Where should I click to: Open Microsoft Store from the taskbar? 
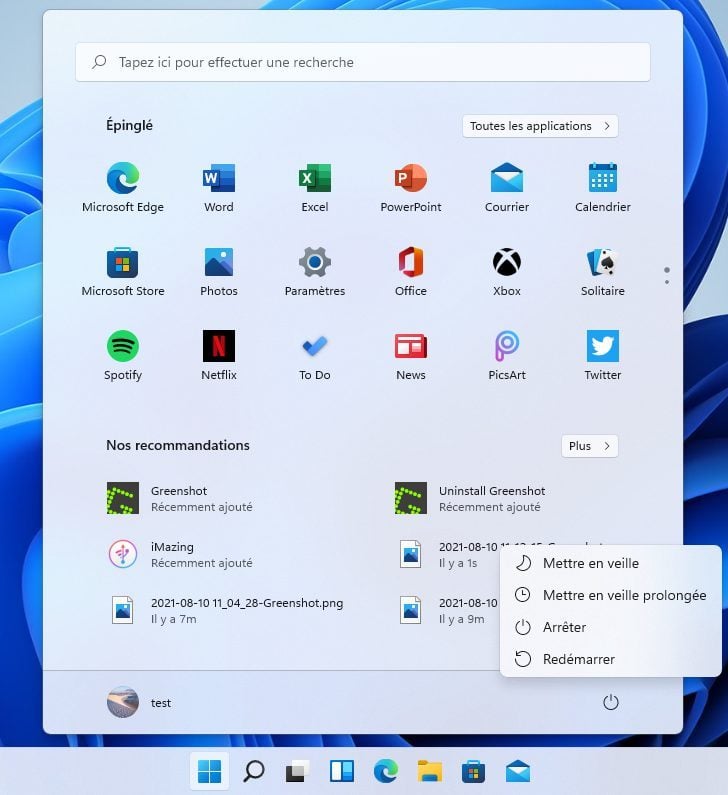coord(474,771)
